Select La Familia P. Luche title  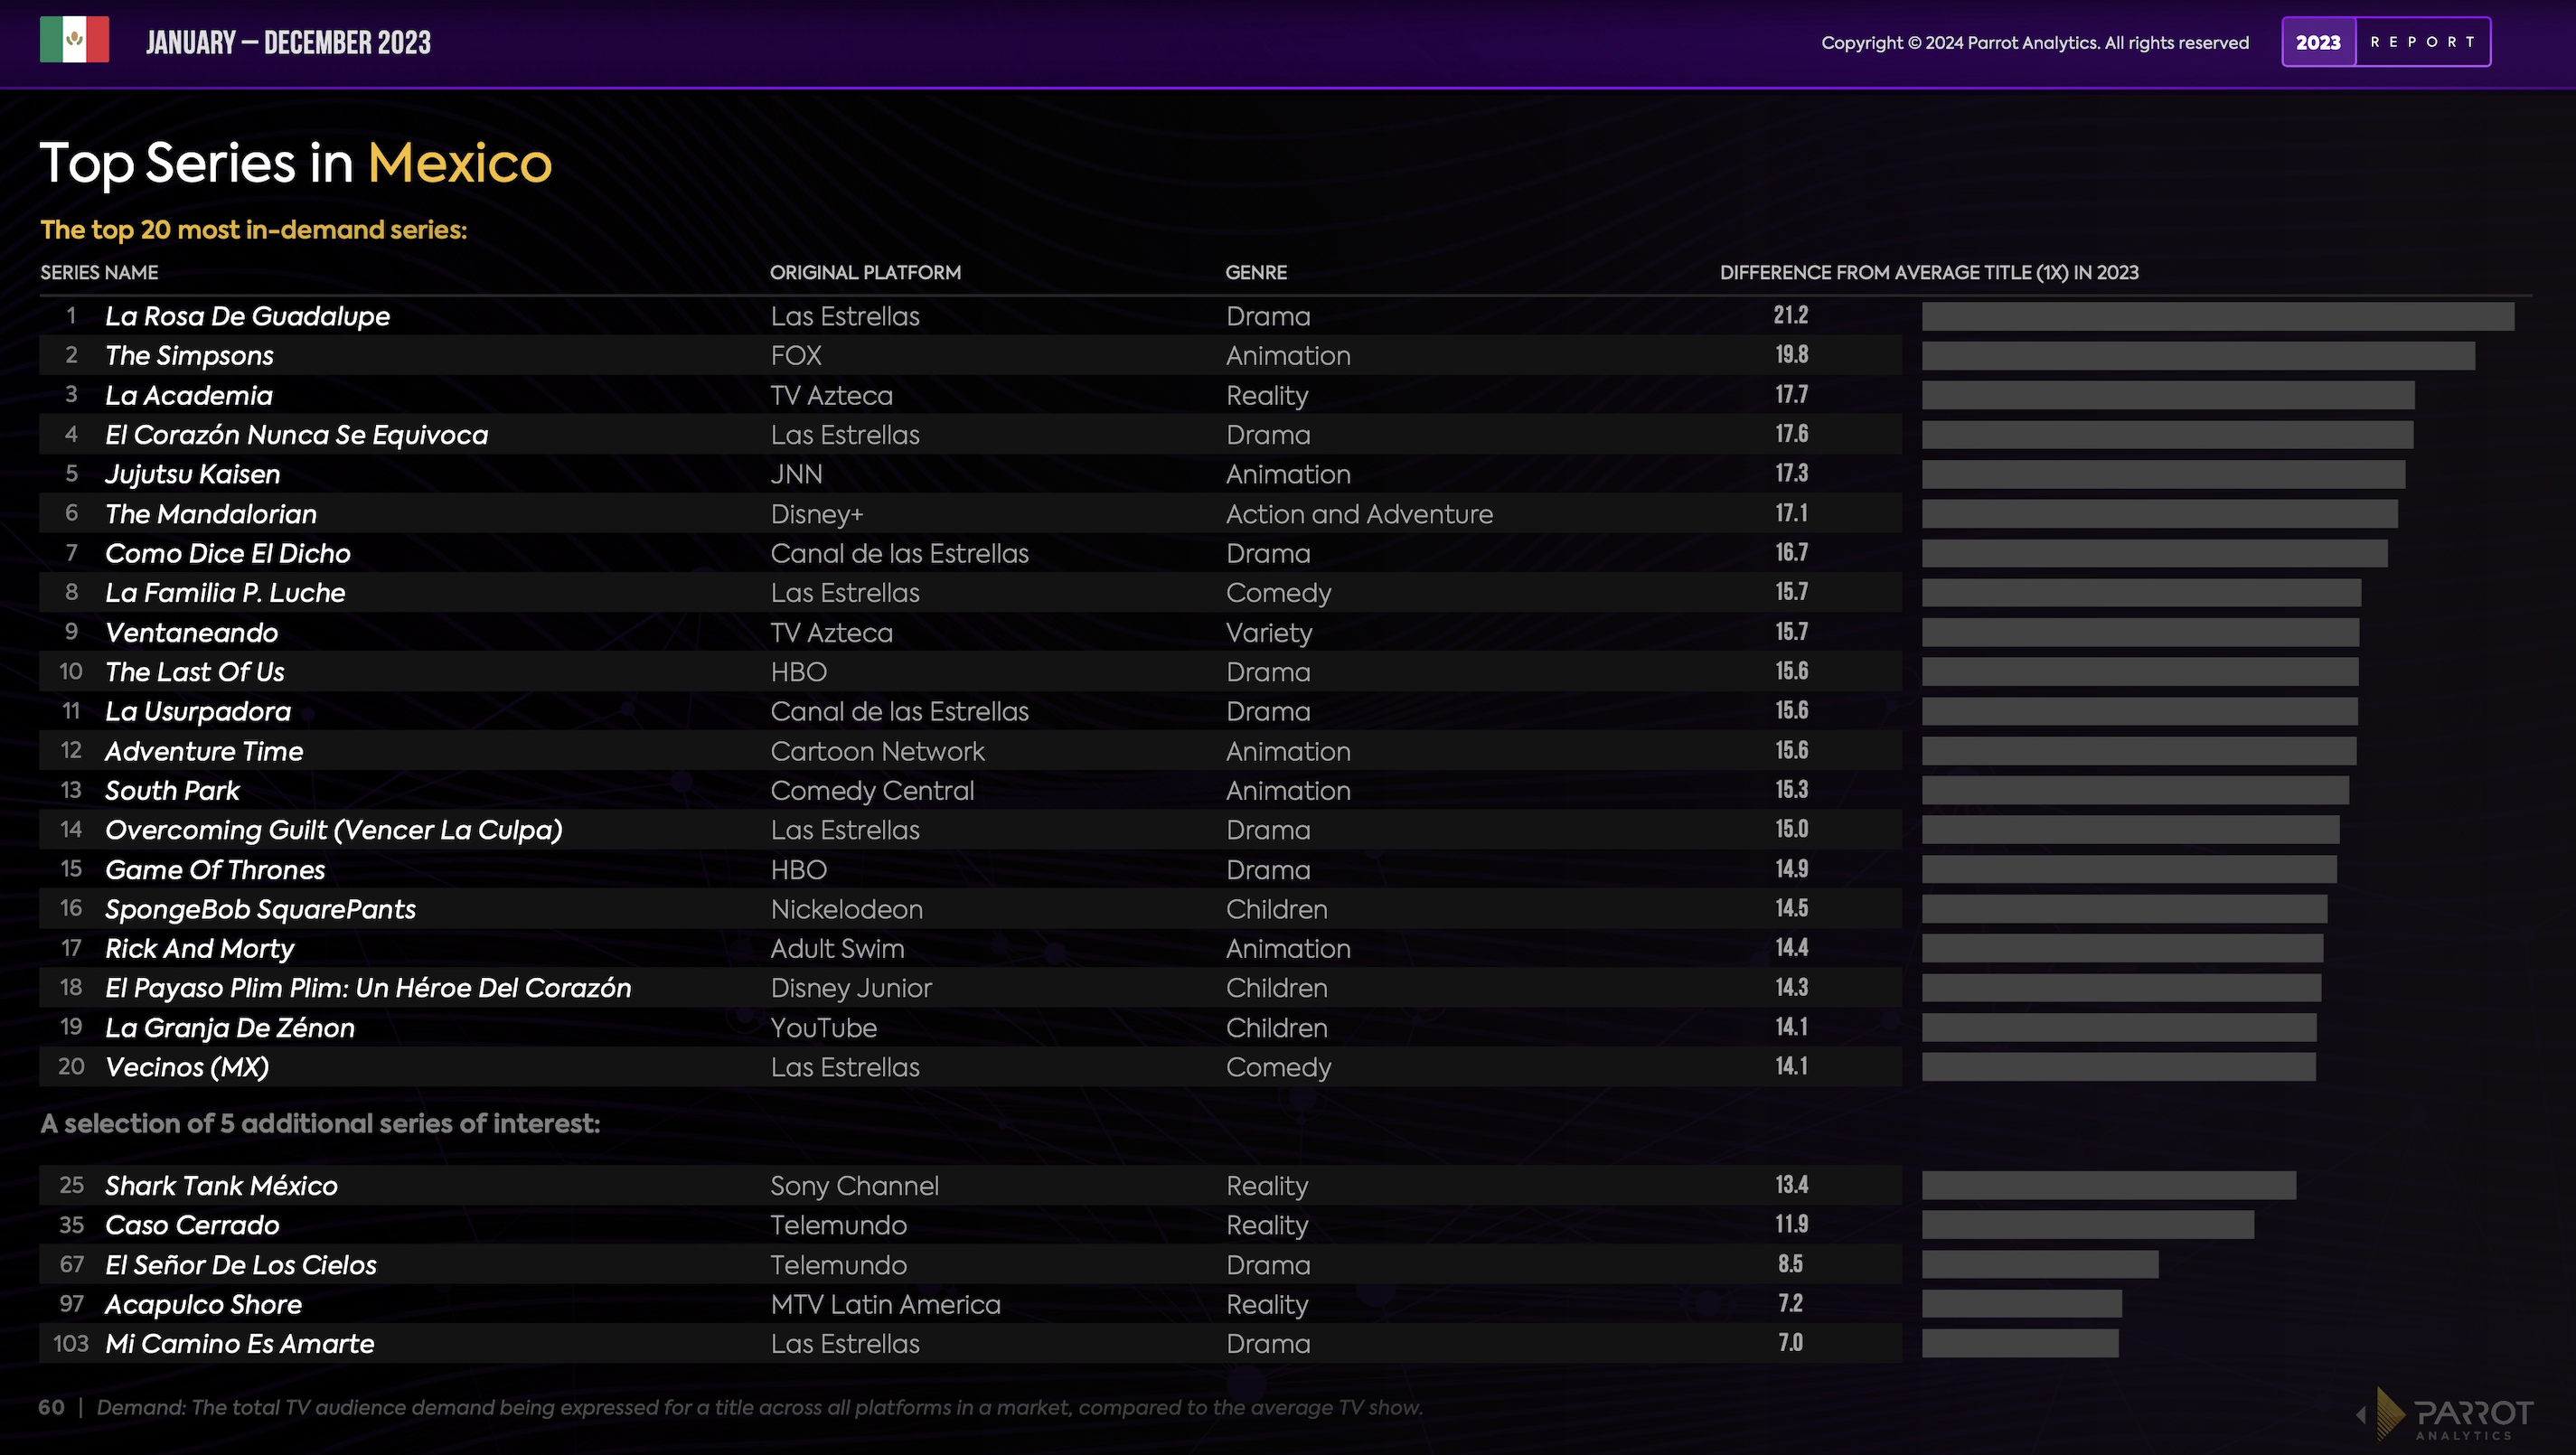coord(225,593)
